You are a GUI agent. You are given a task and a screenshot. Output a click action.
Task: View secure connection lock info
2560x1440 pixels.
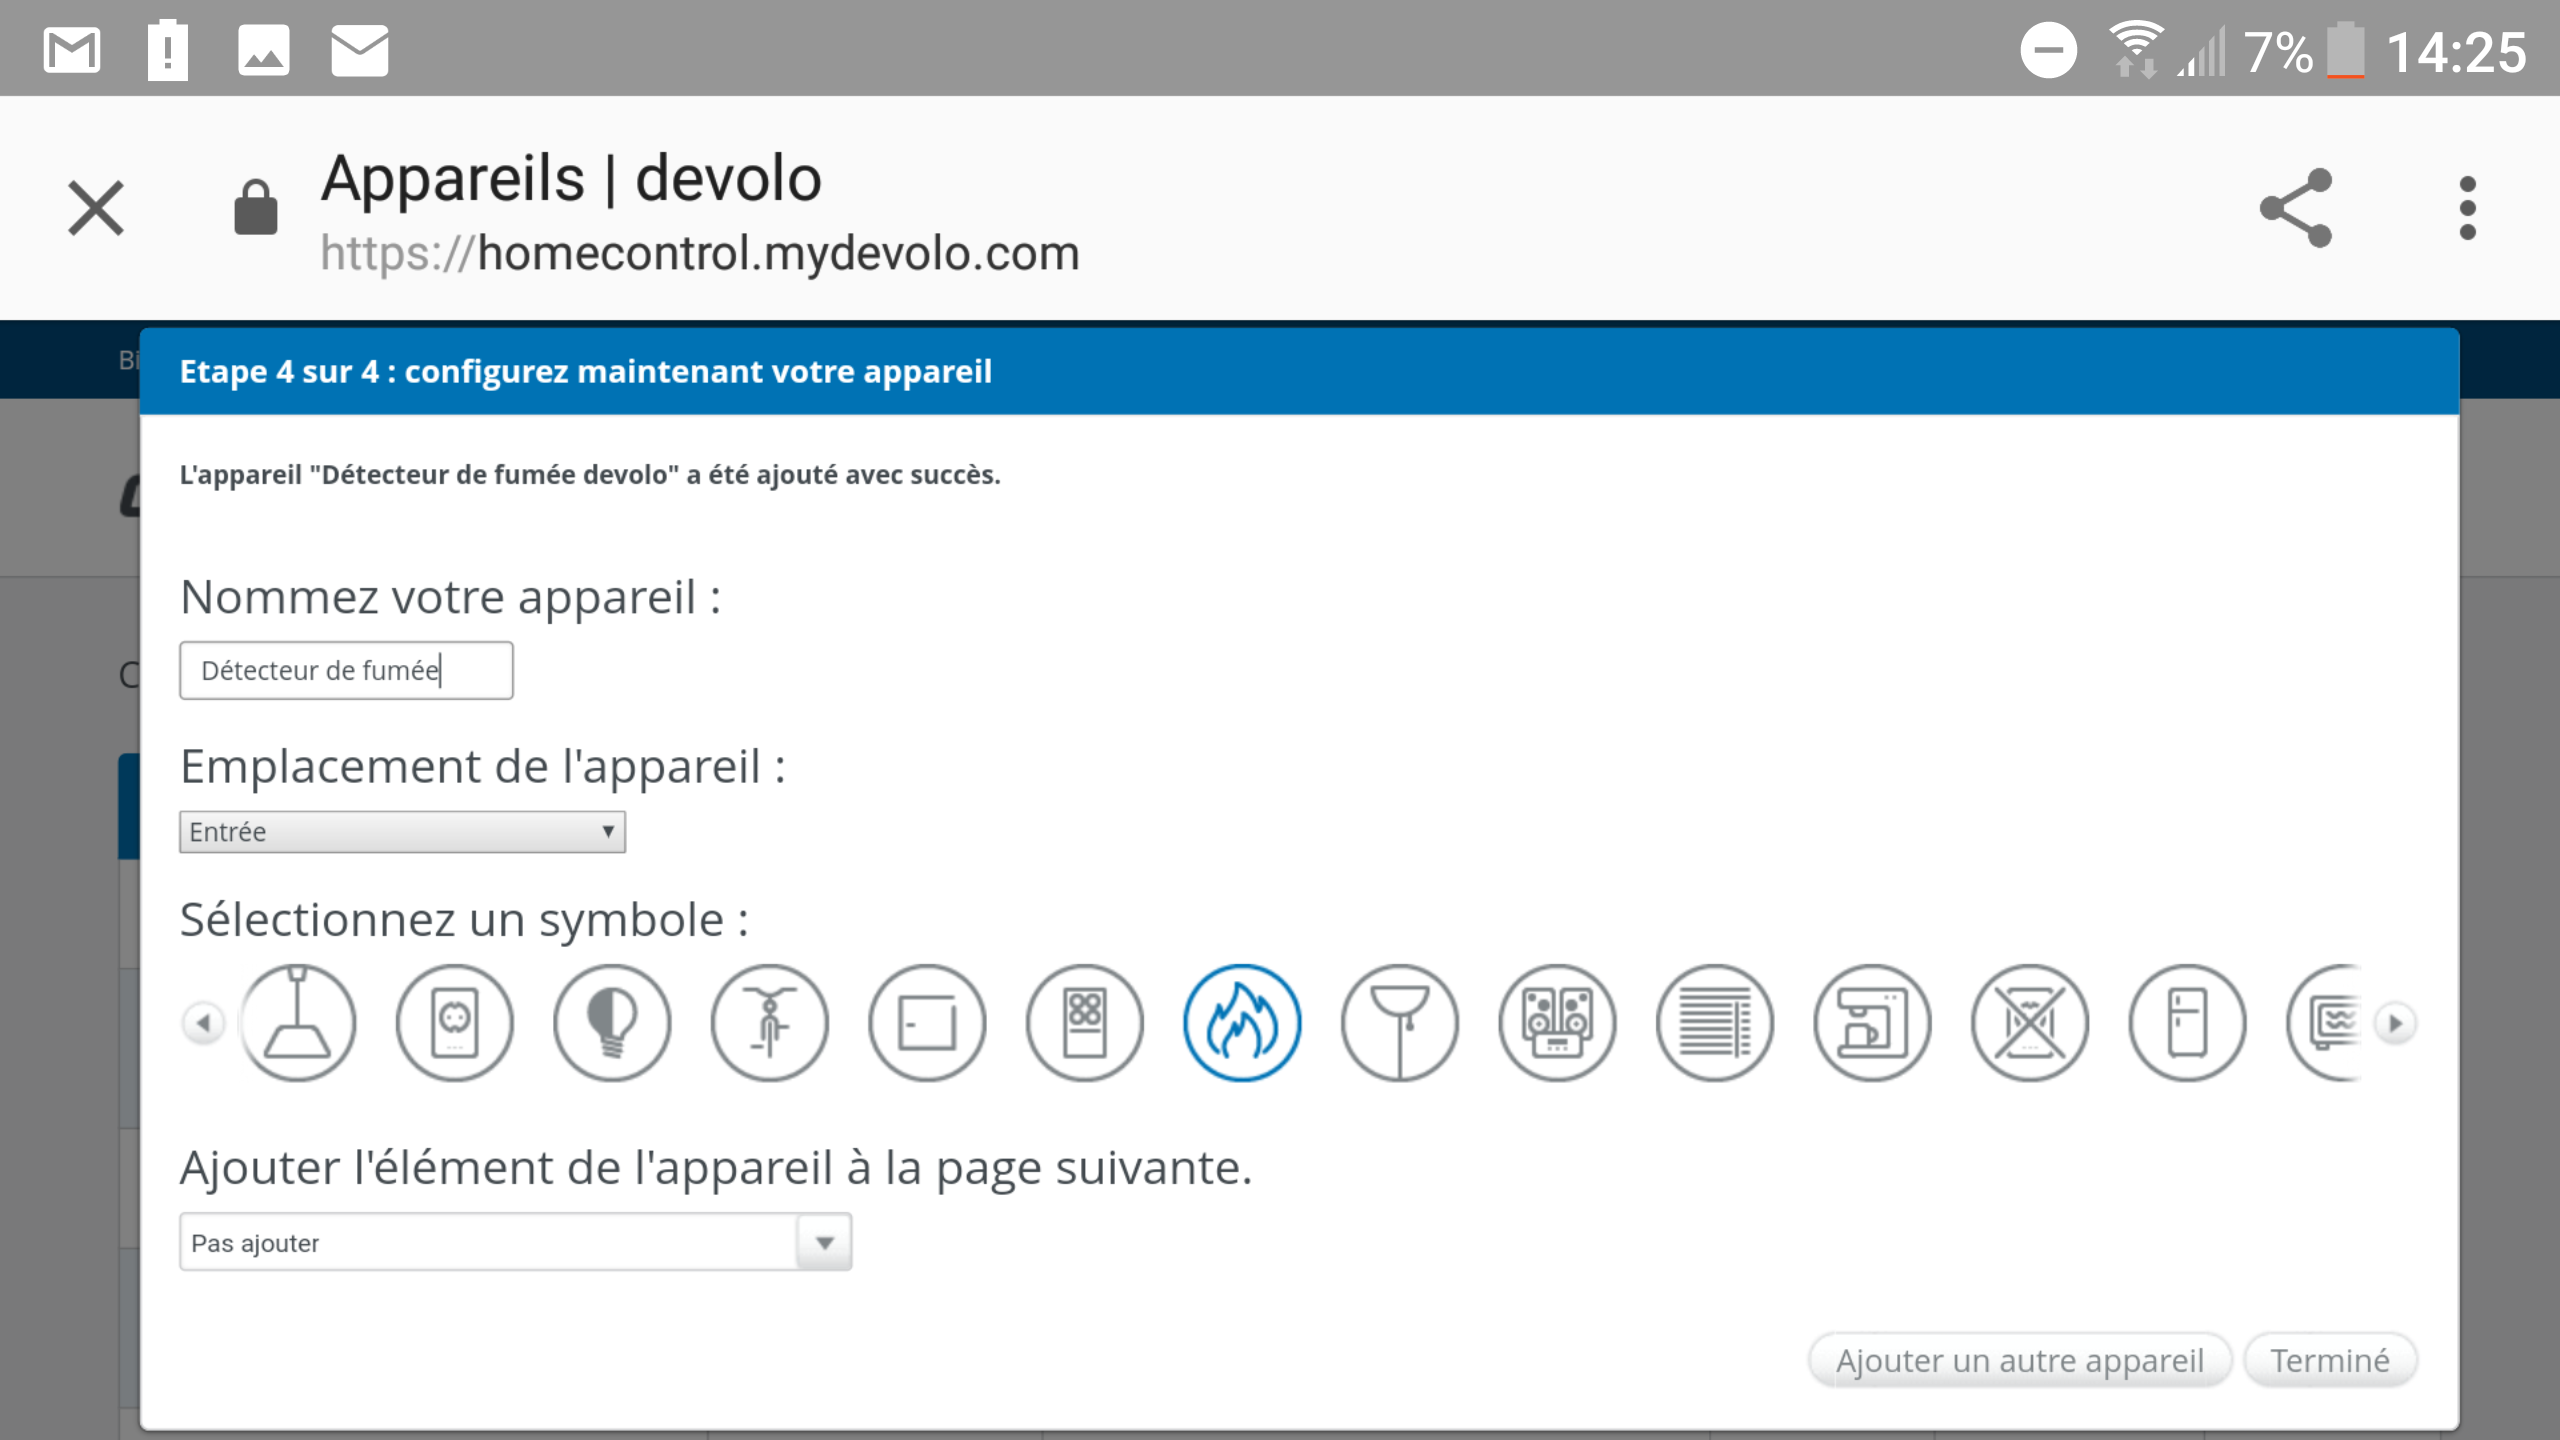point(256,208)
